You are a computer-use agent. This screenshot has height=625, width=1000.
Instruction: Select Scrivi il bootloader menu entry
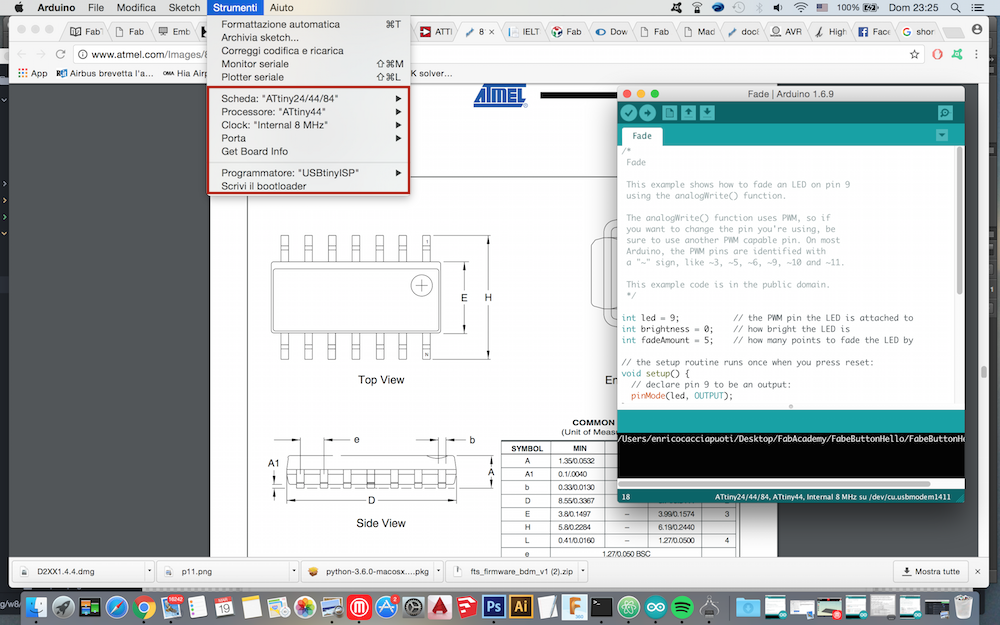coord(309,186)
